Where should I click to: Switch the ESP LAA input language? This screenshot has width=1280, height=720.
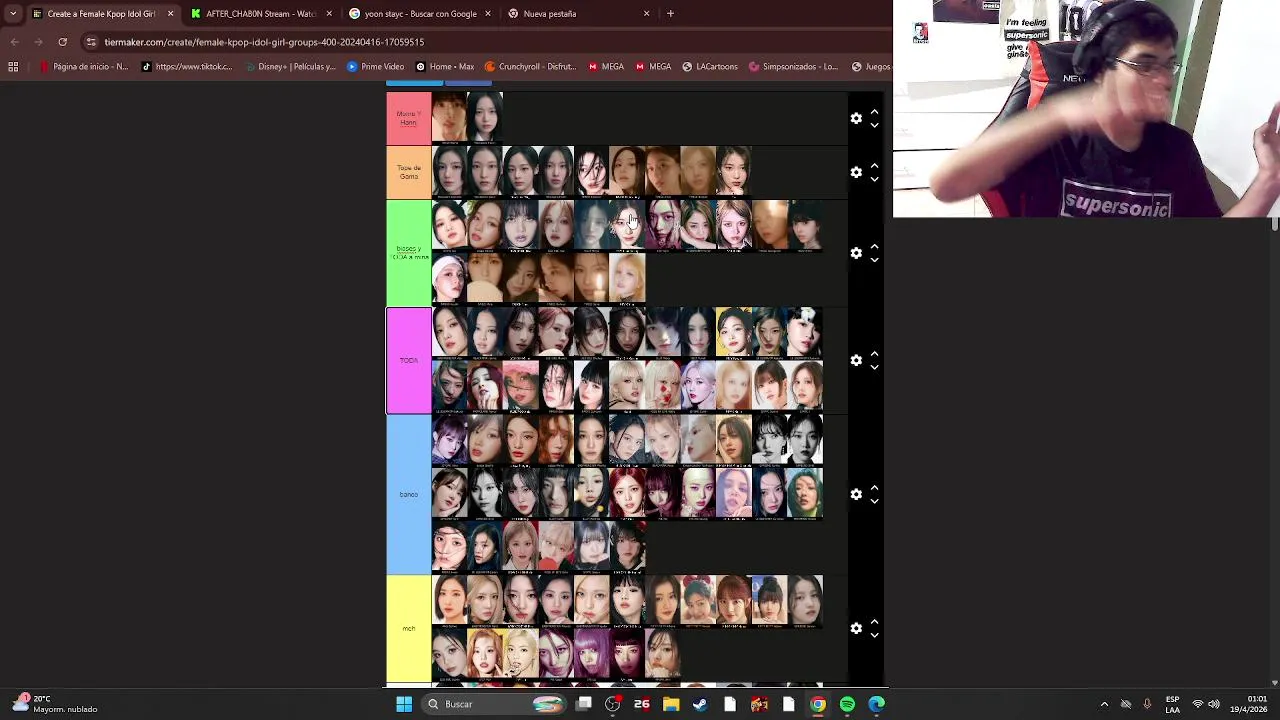[x=1172, y=704]
